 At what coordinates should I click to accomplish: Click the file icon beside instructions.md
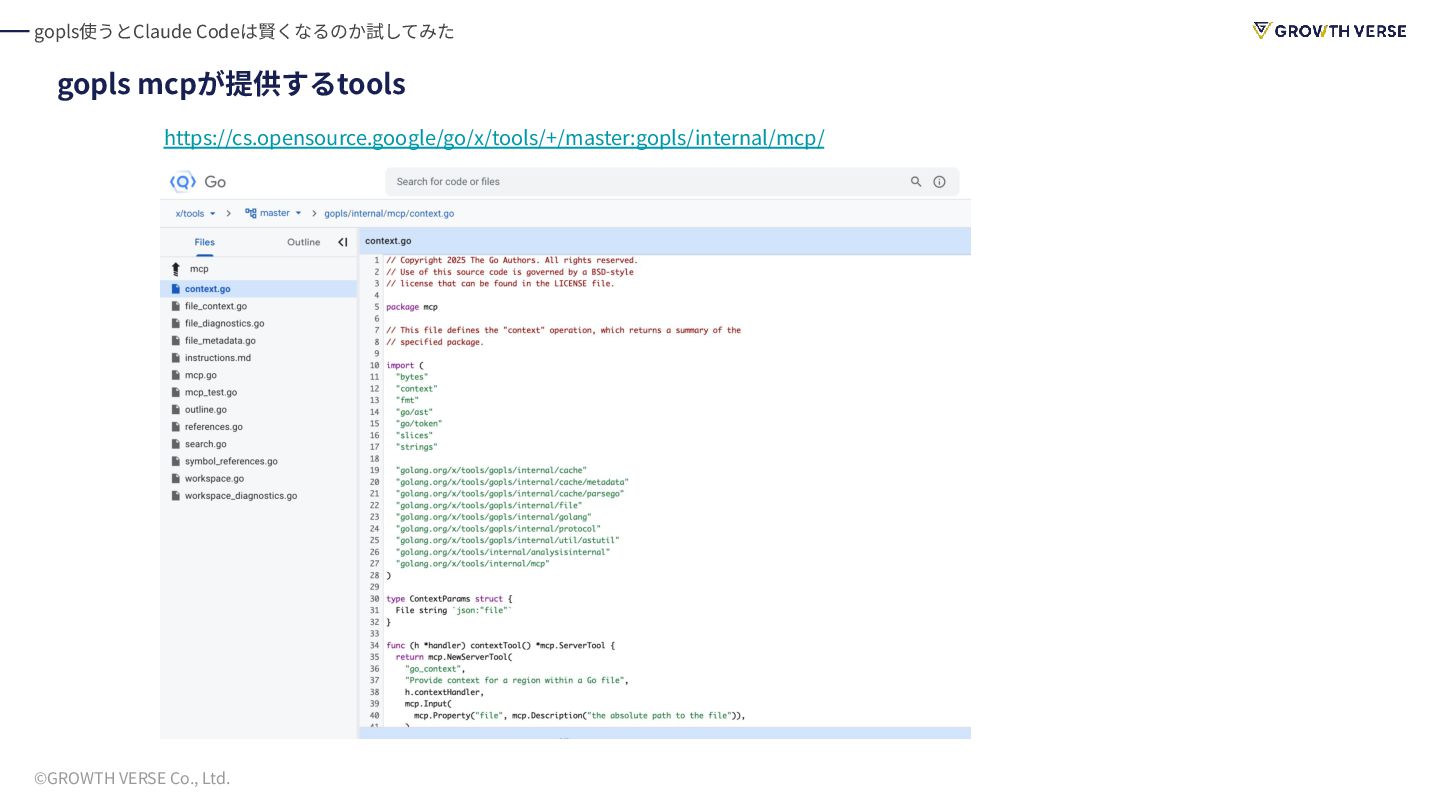176,358
